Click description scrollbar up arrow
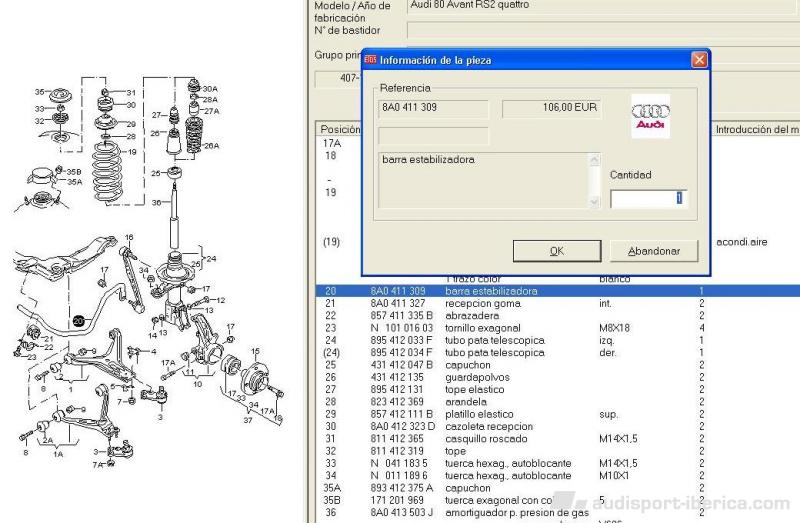Screen dimensions: 800x523 (x=594, y=160)
